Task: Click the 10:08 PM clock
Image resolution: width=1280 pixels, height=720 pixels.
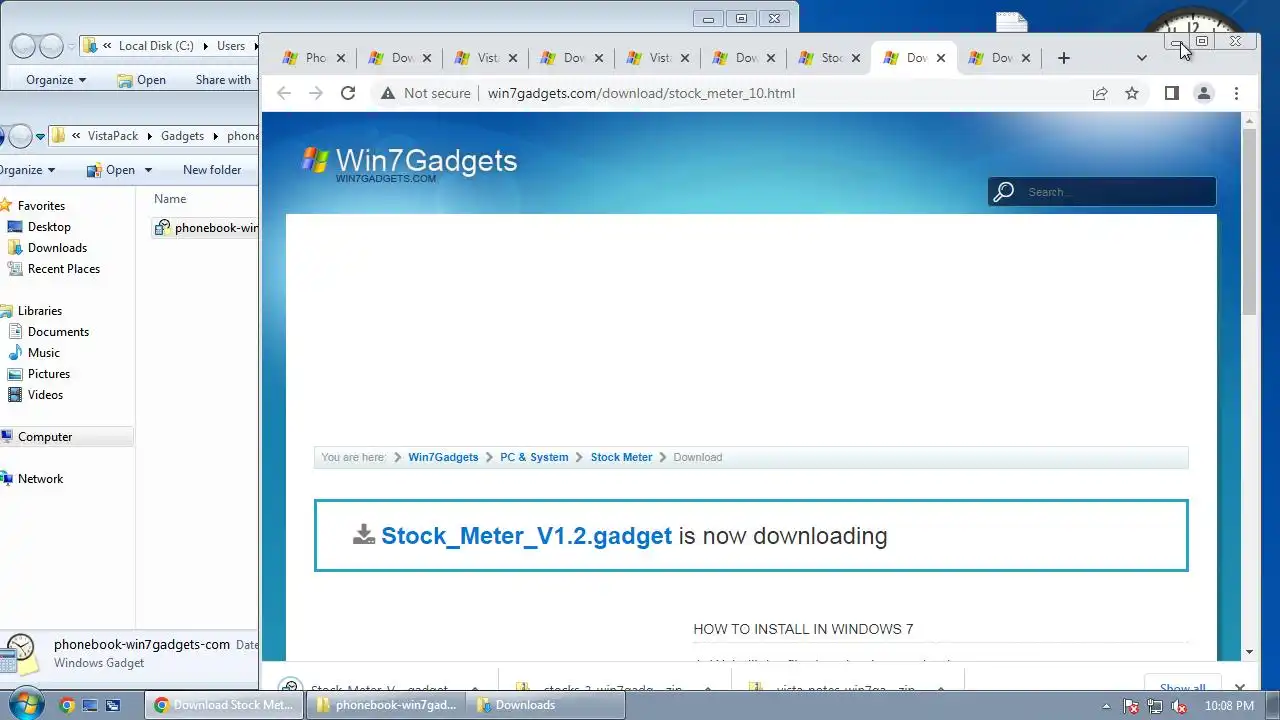Action: tap(1230, 705)
